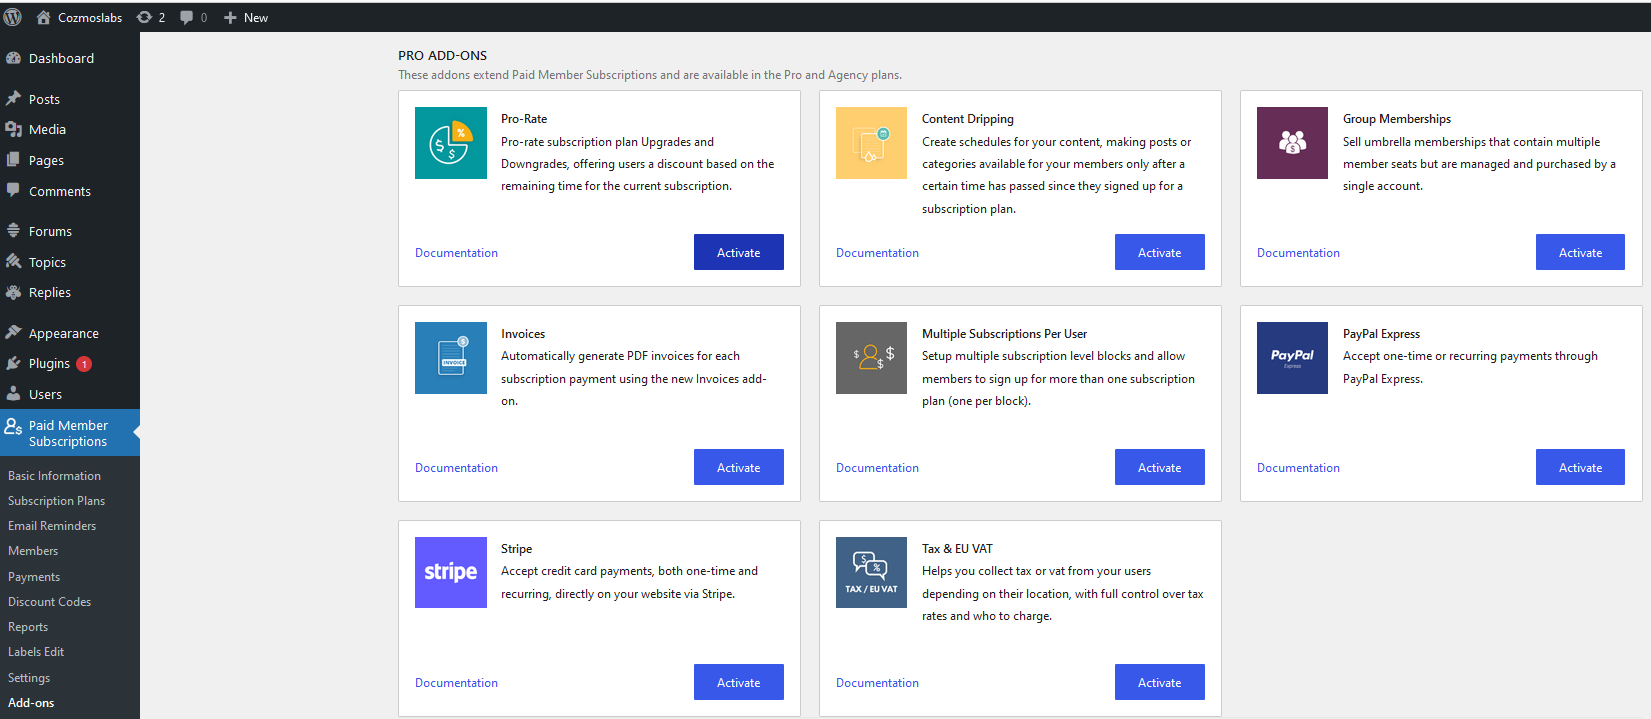The image size is (1651, 719).
Task: Open Content Dripping Documentation link
Action: [877, 253]
